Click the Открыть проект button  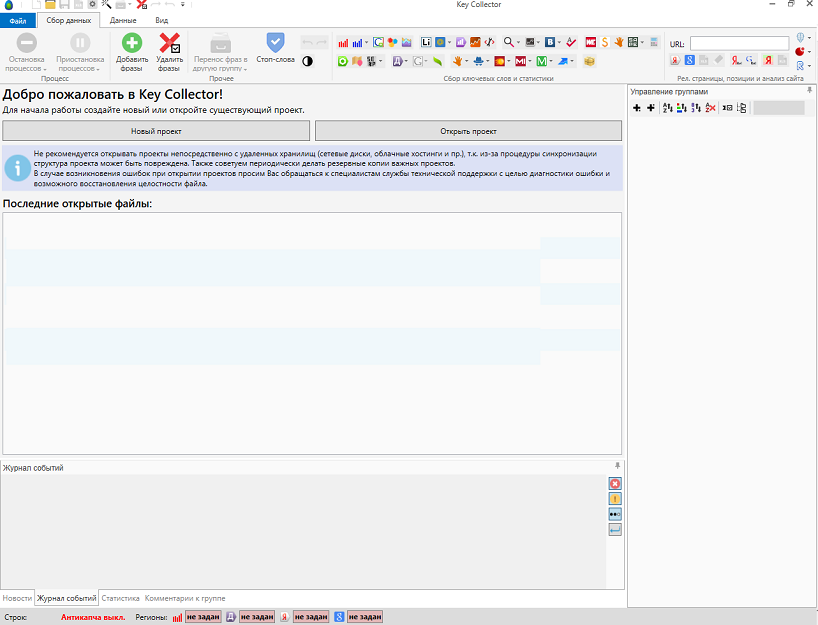point(468,131)
